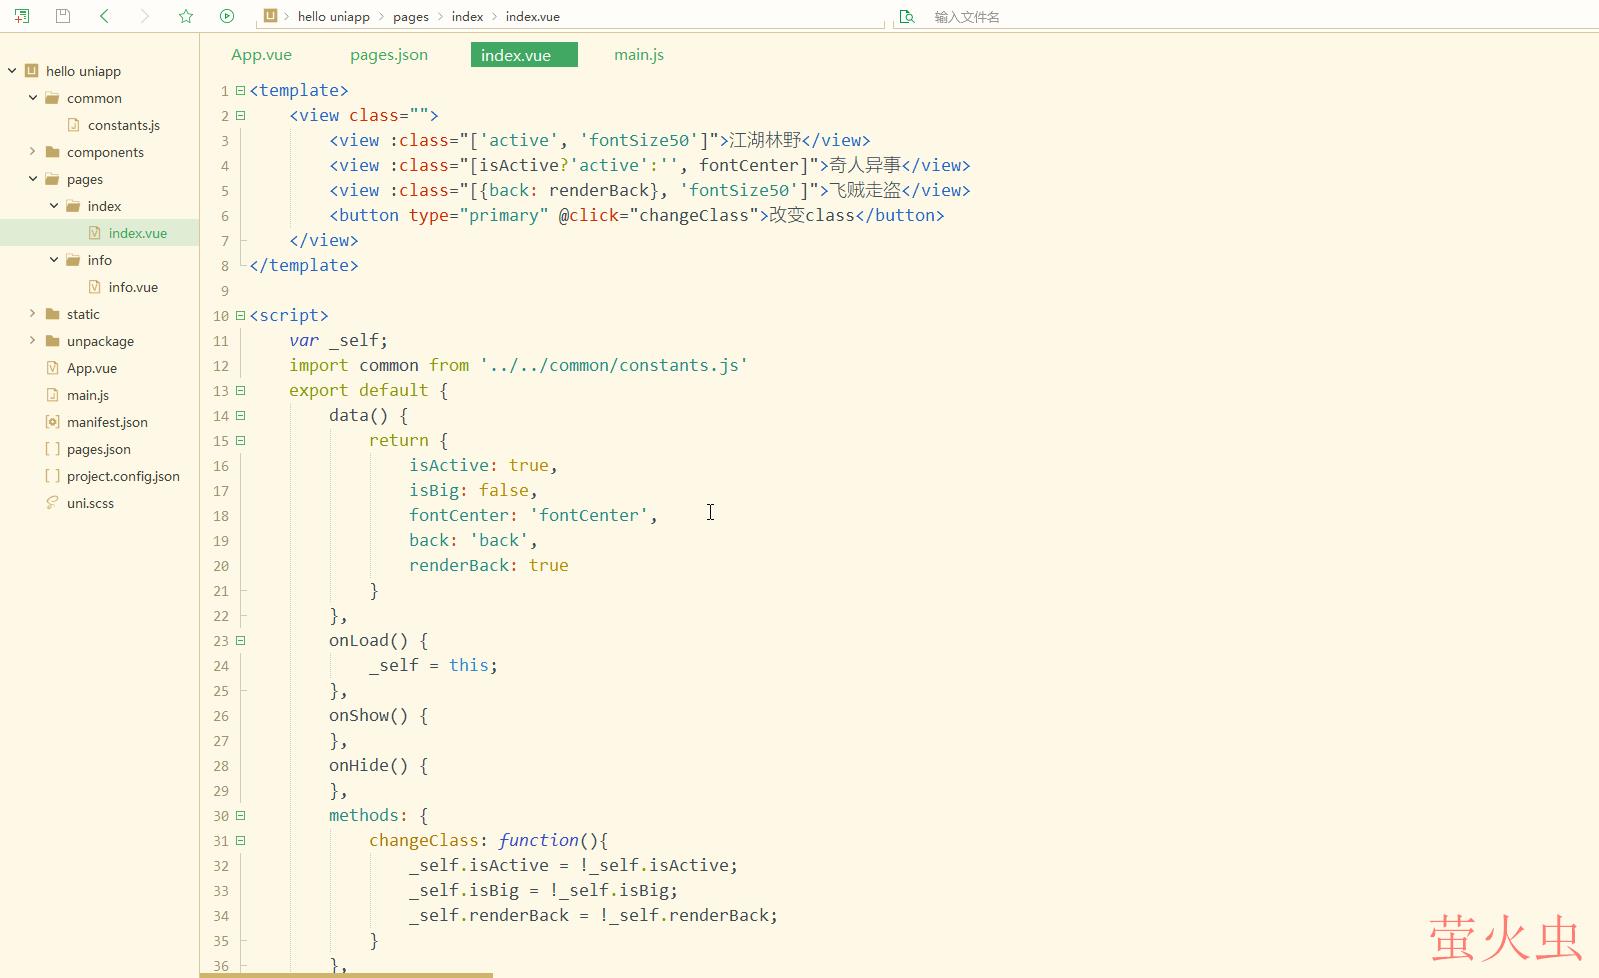
Task: Click 'hello uniapp' in the breadcrumb
Action: pos(333,17)
